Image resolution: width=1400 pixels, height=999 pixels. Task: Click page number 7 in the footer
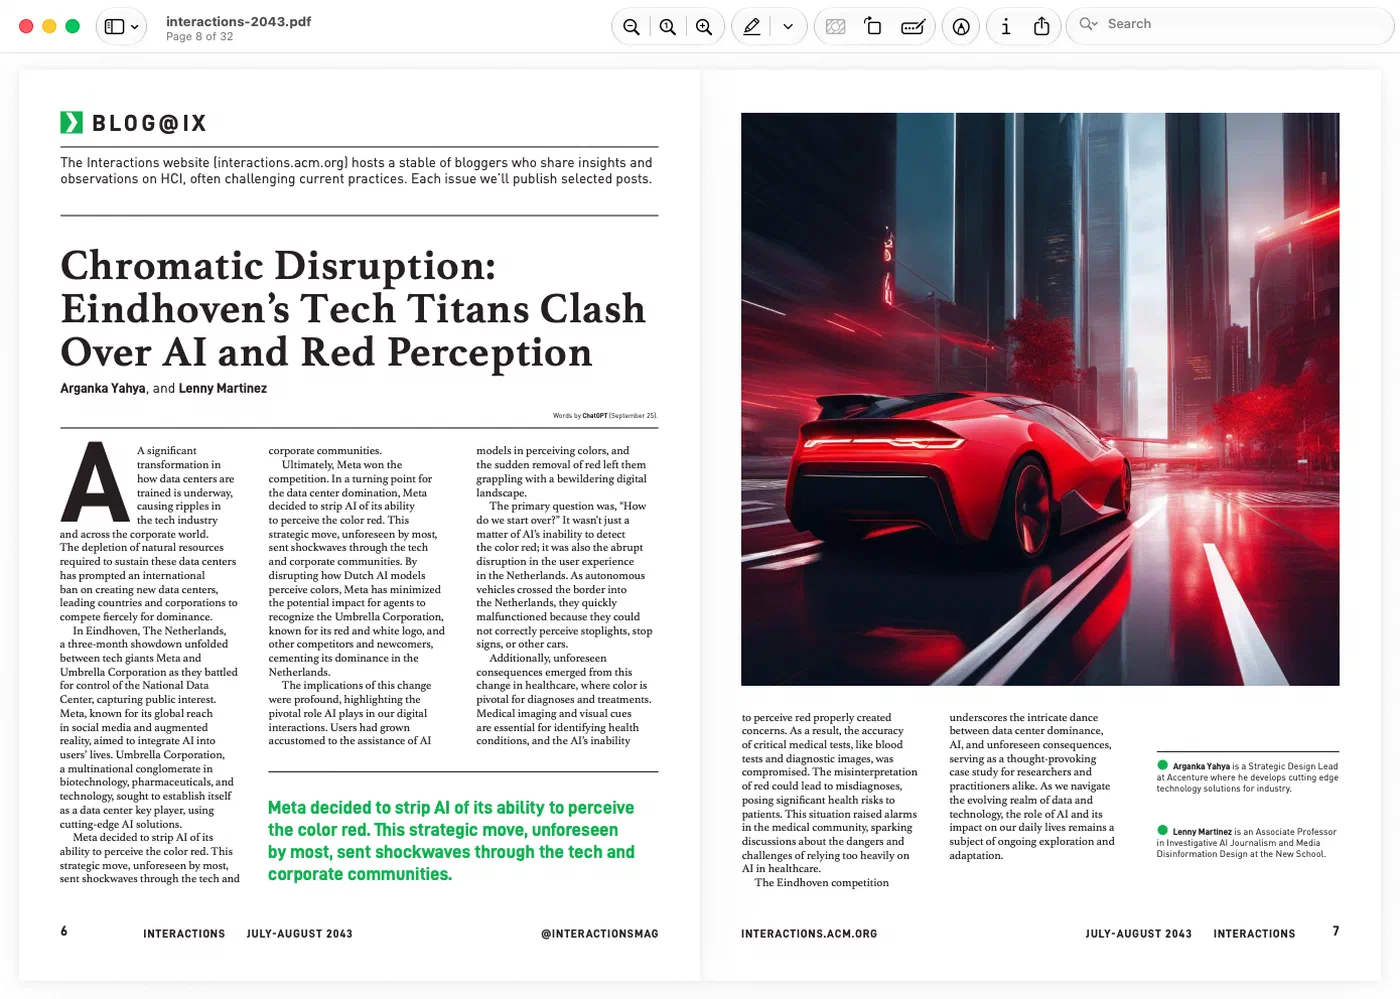[1336, 931]
